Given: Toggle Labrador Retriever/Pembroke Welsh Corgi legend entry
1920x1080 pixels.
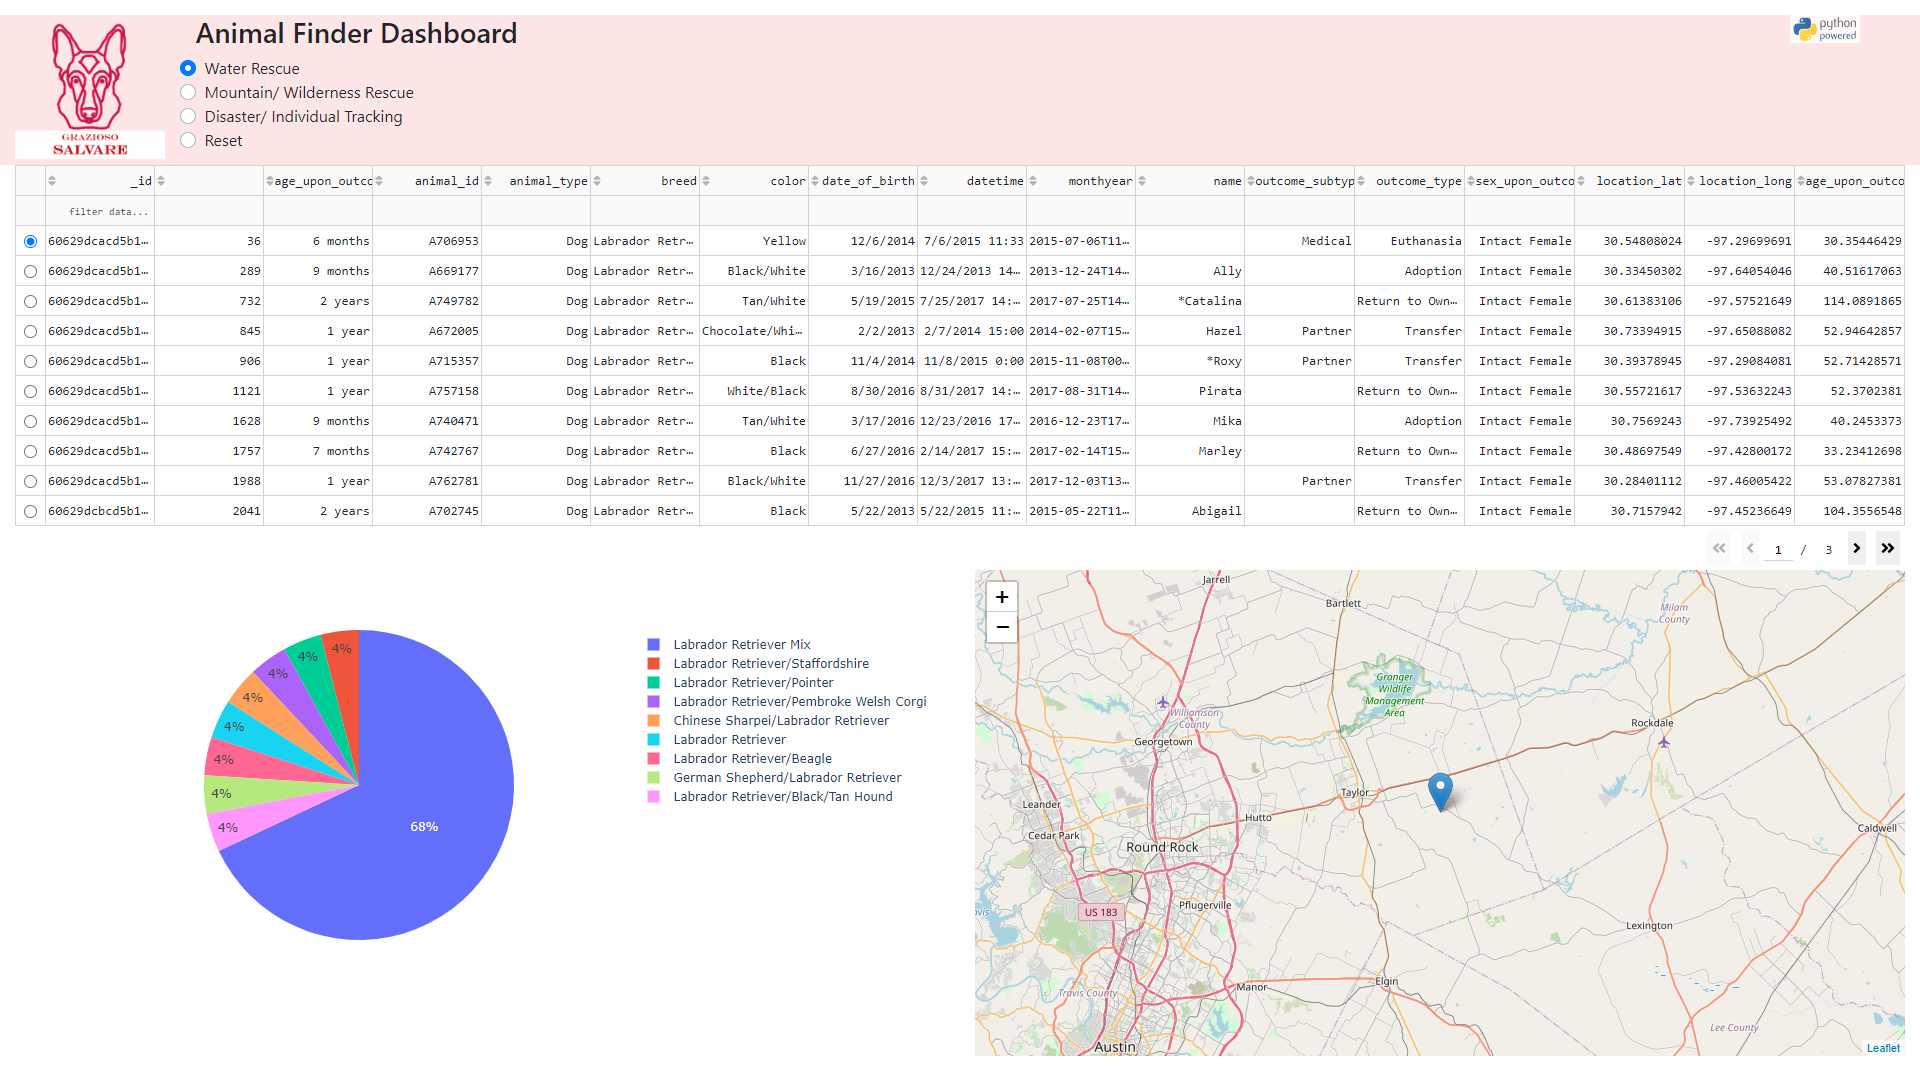Looking at the screenshot, I should 787,702.
